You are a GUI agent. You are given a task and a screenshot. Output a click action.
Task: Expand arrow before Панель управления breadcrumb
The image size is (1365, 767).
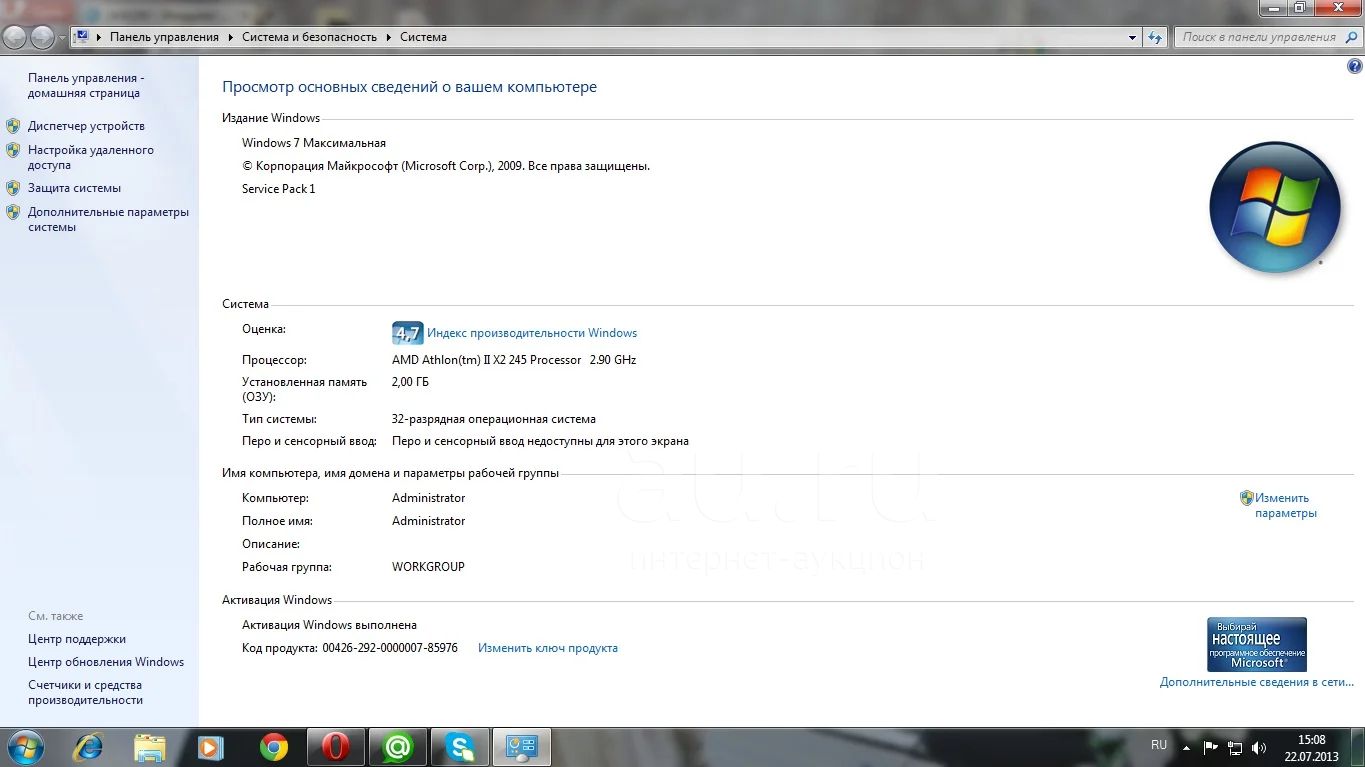click(99, 37)
